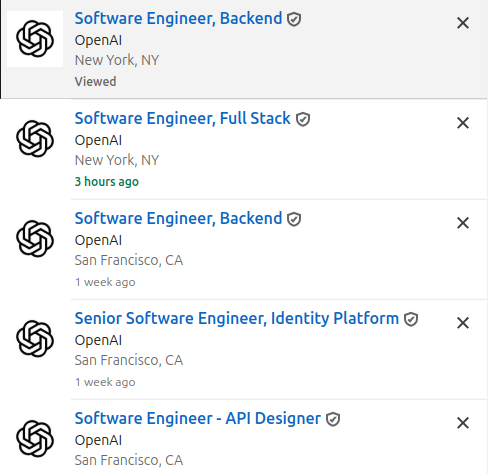Screen dimensions: 488x474
Task: Open San Francisco Software Engineer, Backend title
Action: point(178,218)
